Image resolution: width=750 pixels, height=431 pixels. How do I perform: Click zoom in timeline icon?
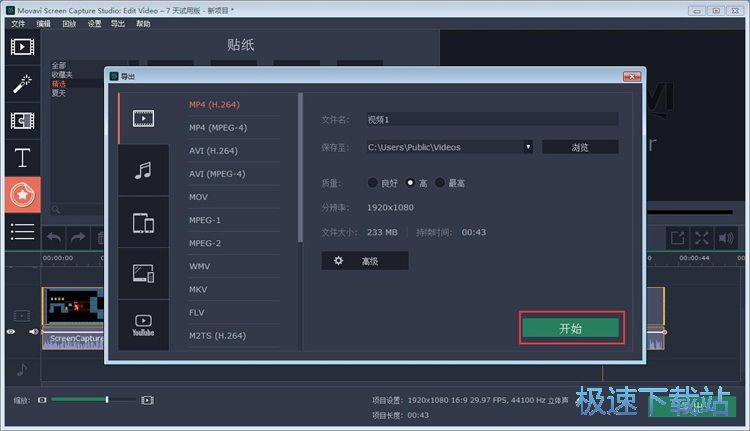[147, 400]
